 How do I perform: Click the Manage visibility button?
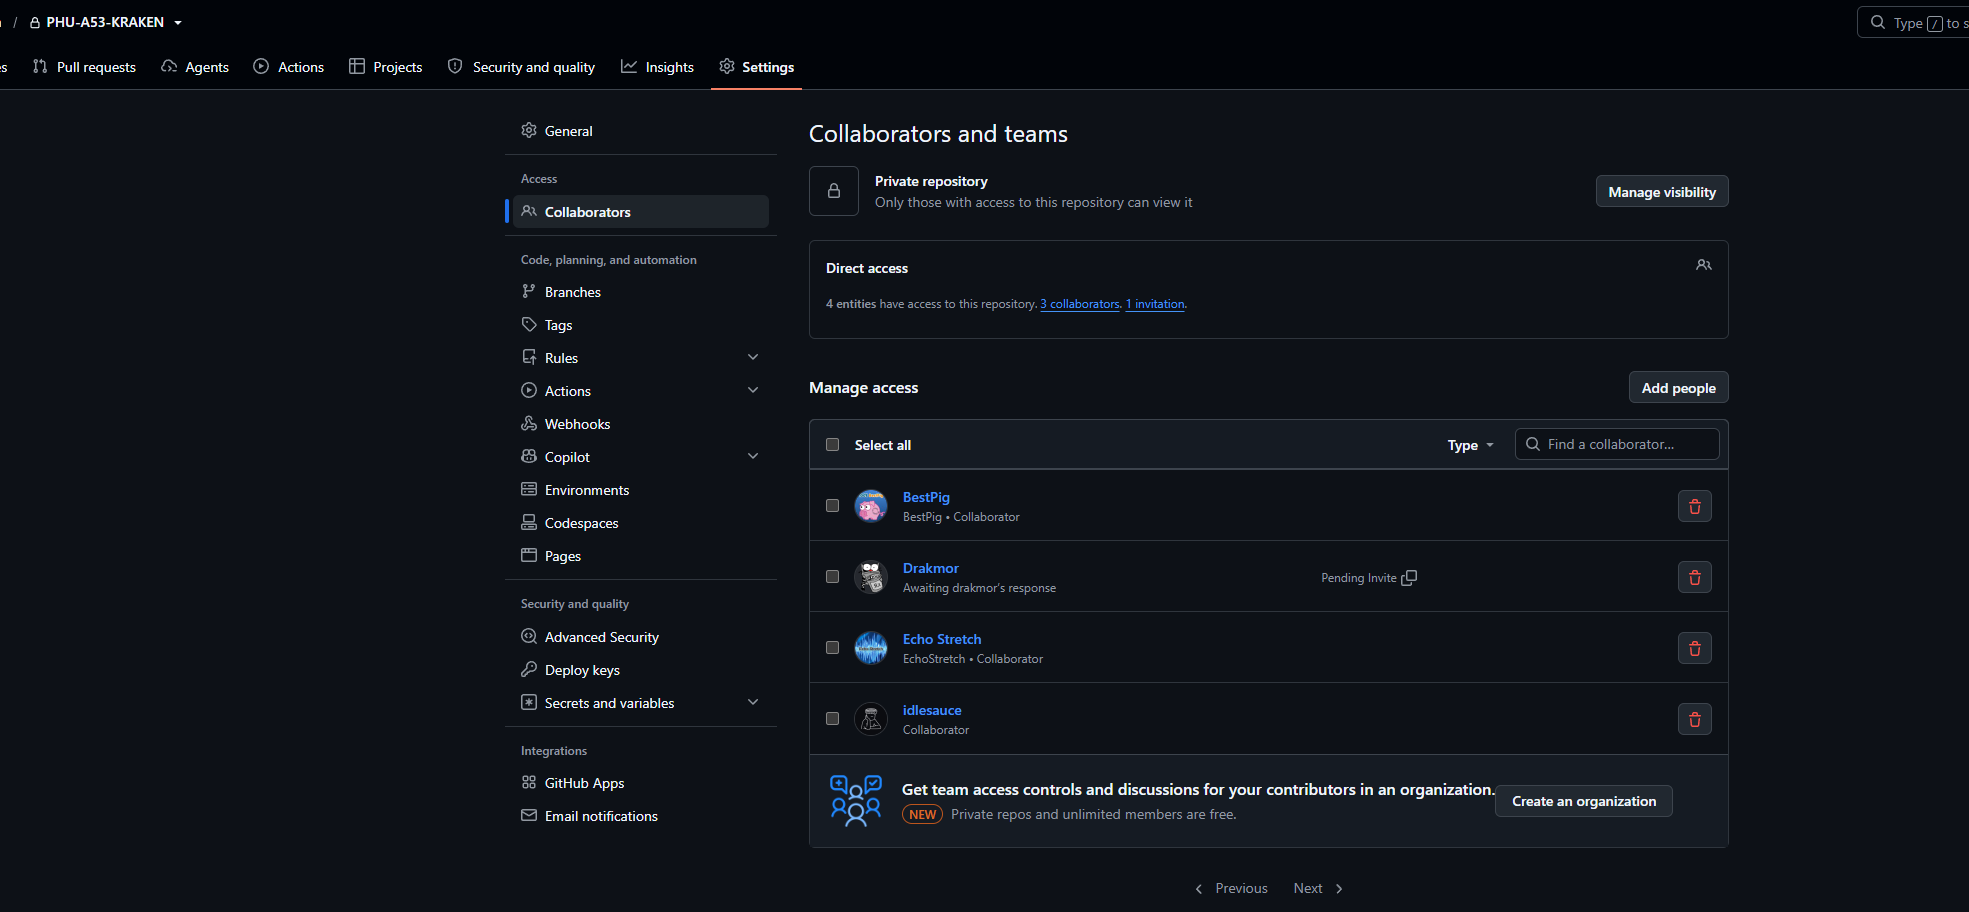(x=1662, y=192)
